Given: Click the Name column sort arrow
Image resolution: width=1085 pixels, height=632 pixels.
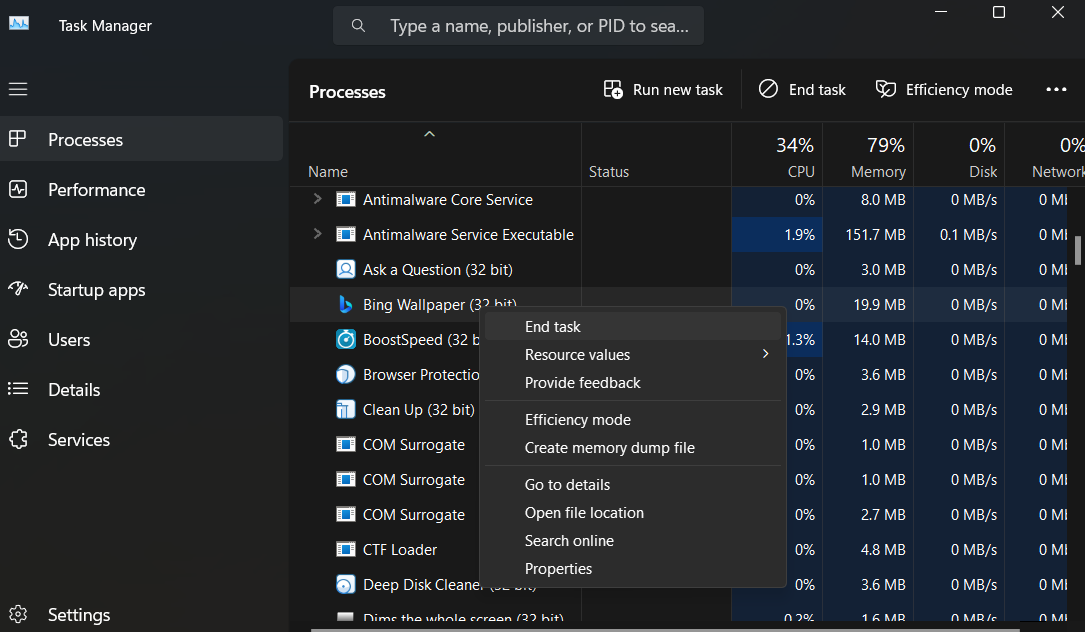Looking at the screenshot, I should click(x=429, y=132).
